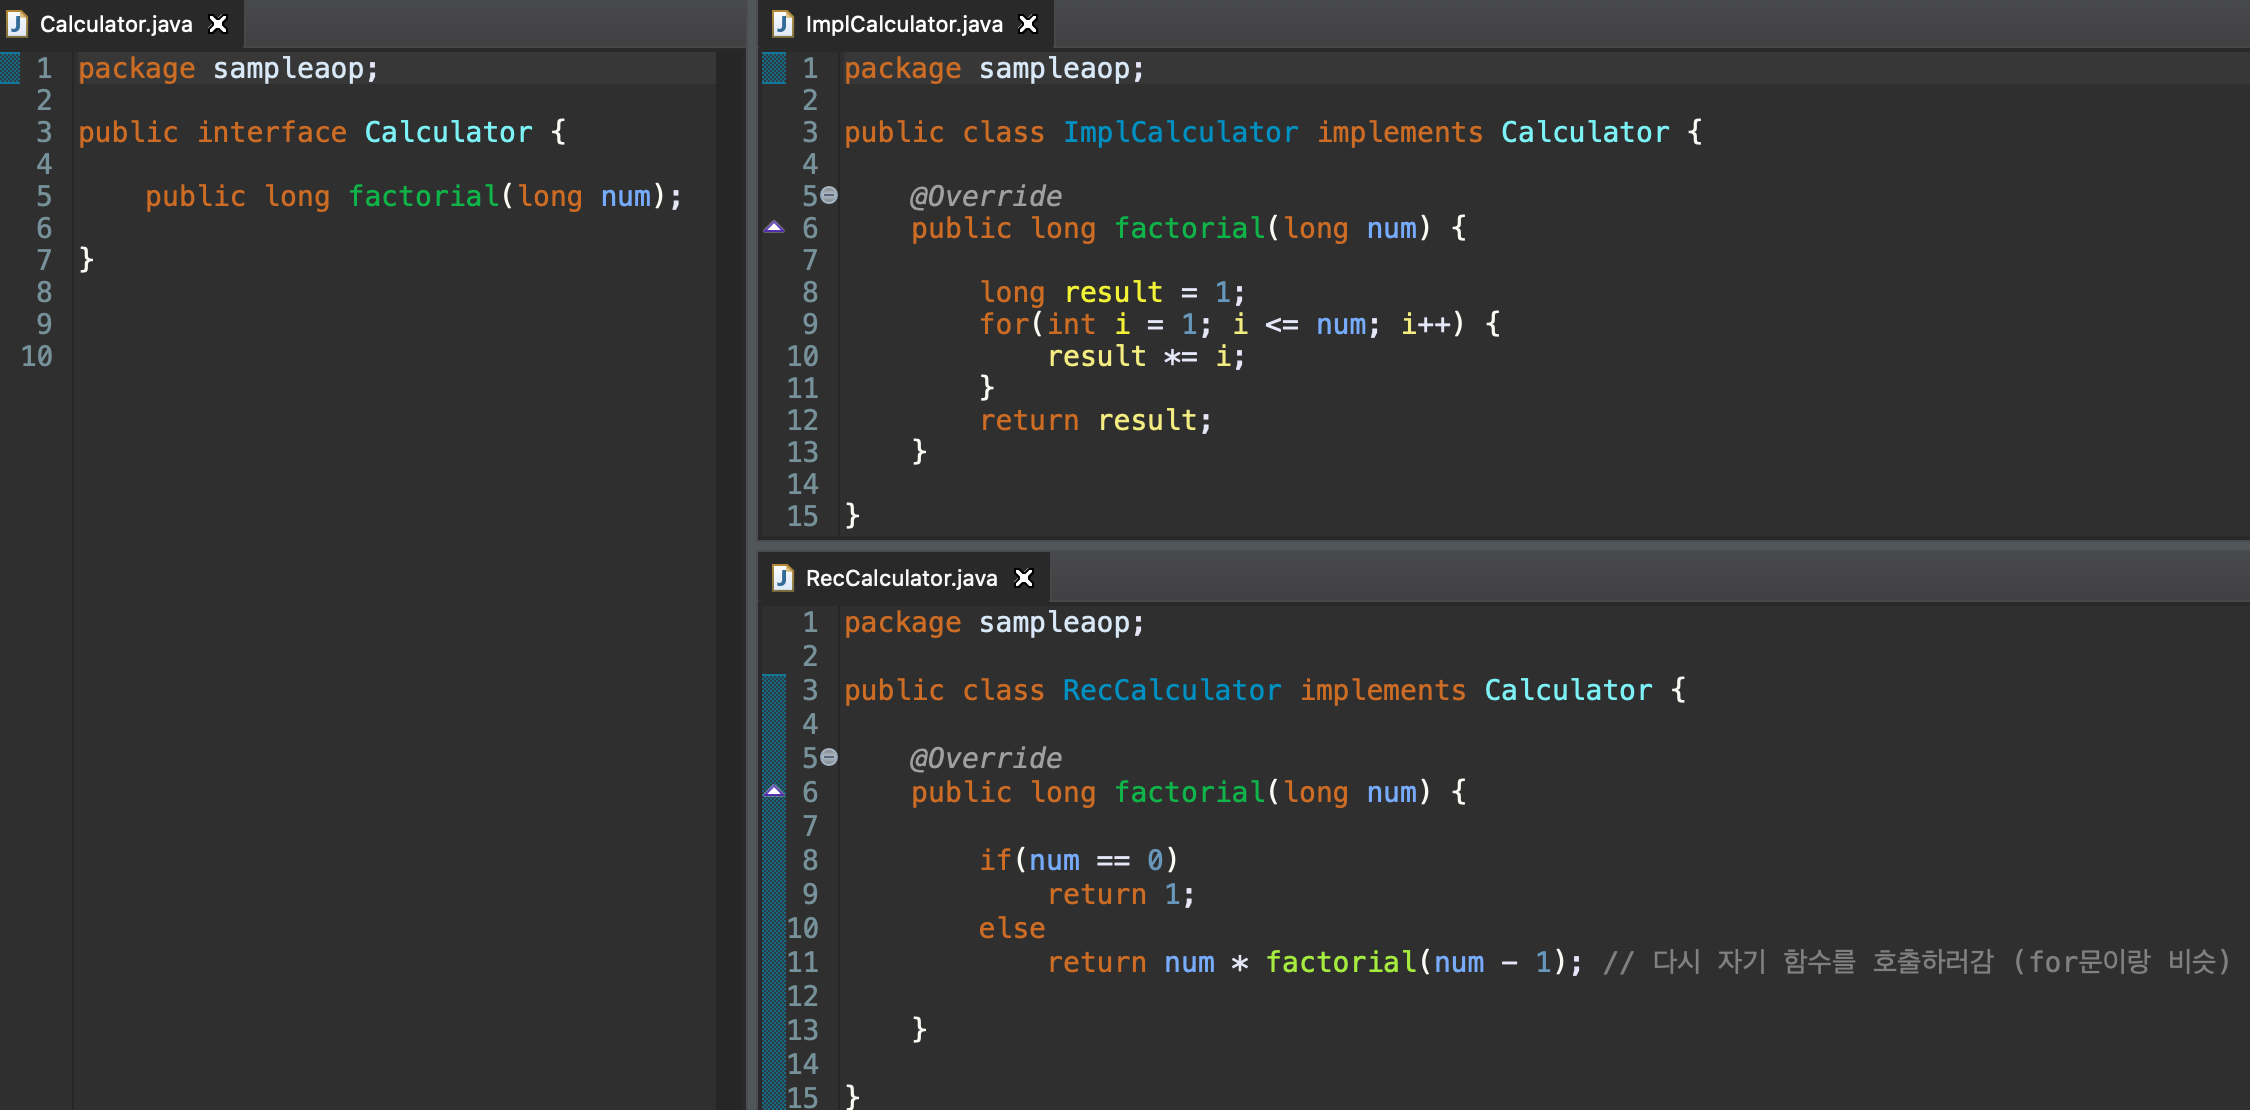Click the Java file icon on Calculator.java tab
Viewport: 2250px width, 1110px height.
coord(17,24)
